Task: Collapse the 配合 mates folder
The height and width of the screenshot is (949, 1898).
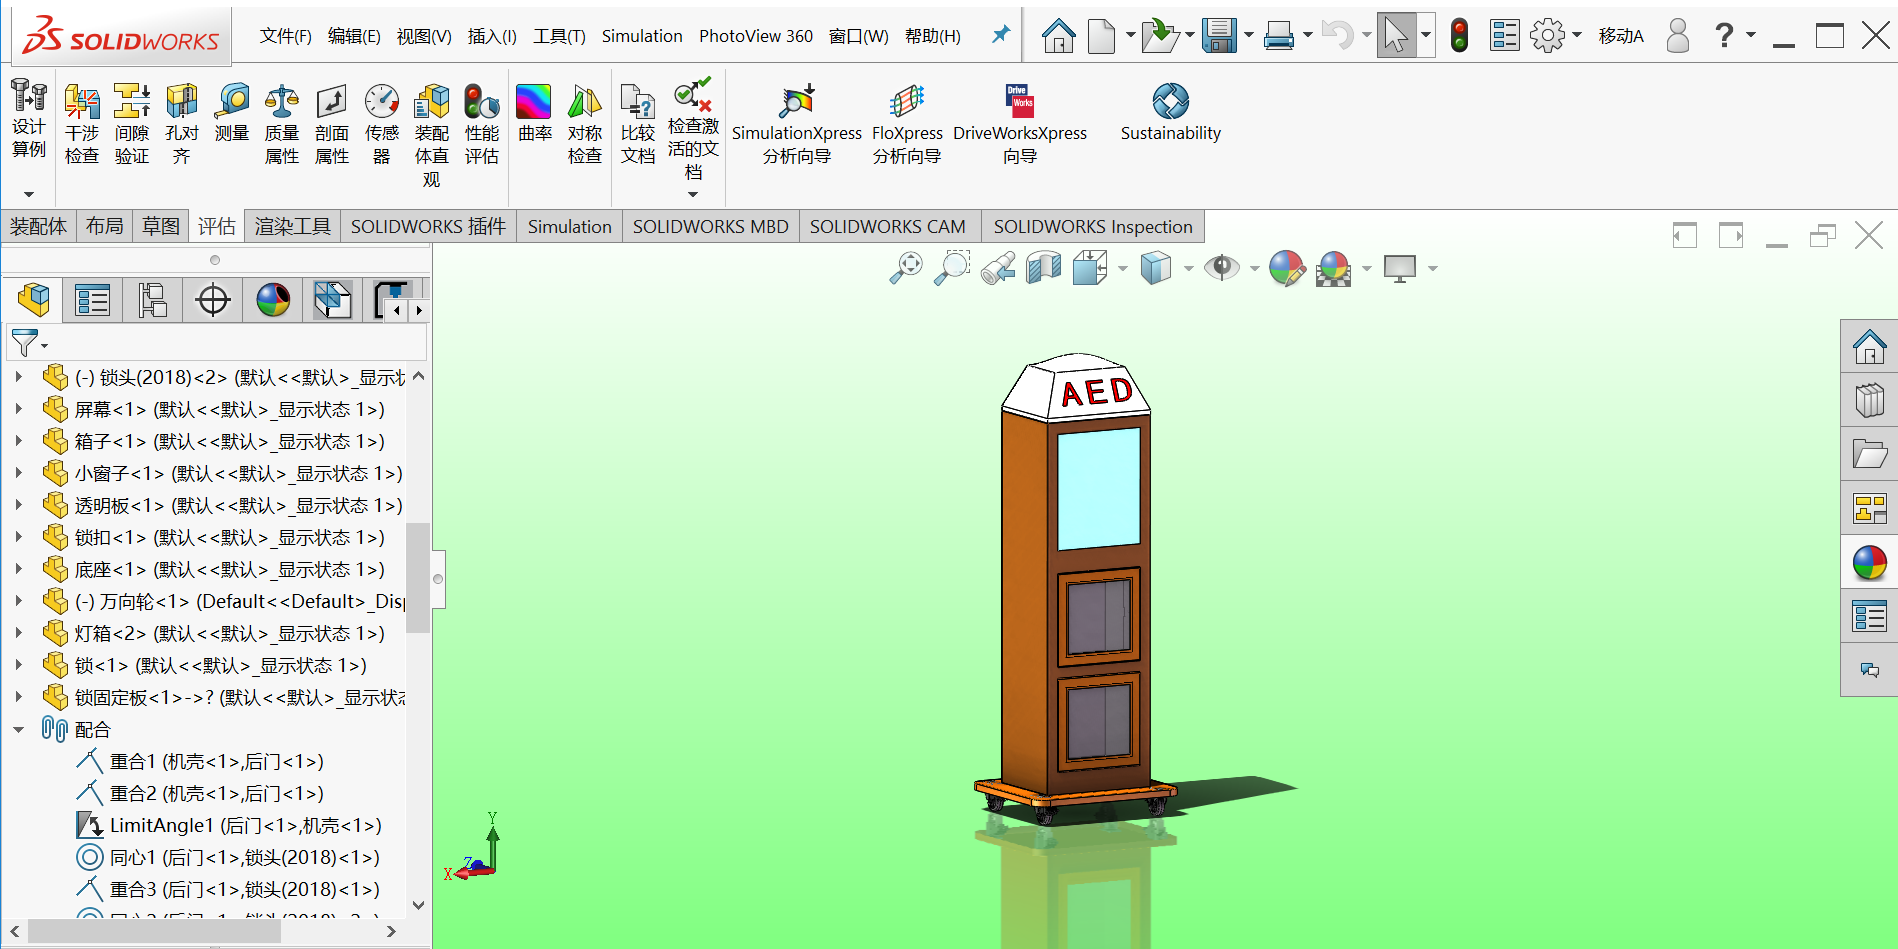Action: (x=18, y=729)
